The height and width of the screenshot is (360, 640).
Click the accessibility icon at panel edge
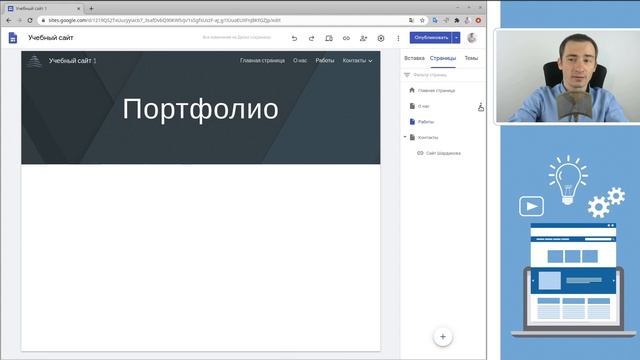(x=481, y=107)
